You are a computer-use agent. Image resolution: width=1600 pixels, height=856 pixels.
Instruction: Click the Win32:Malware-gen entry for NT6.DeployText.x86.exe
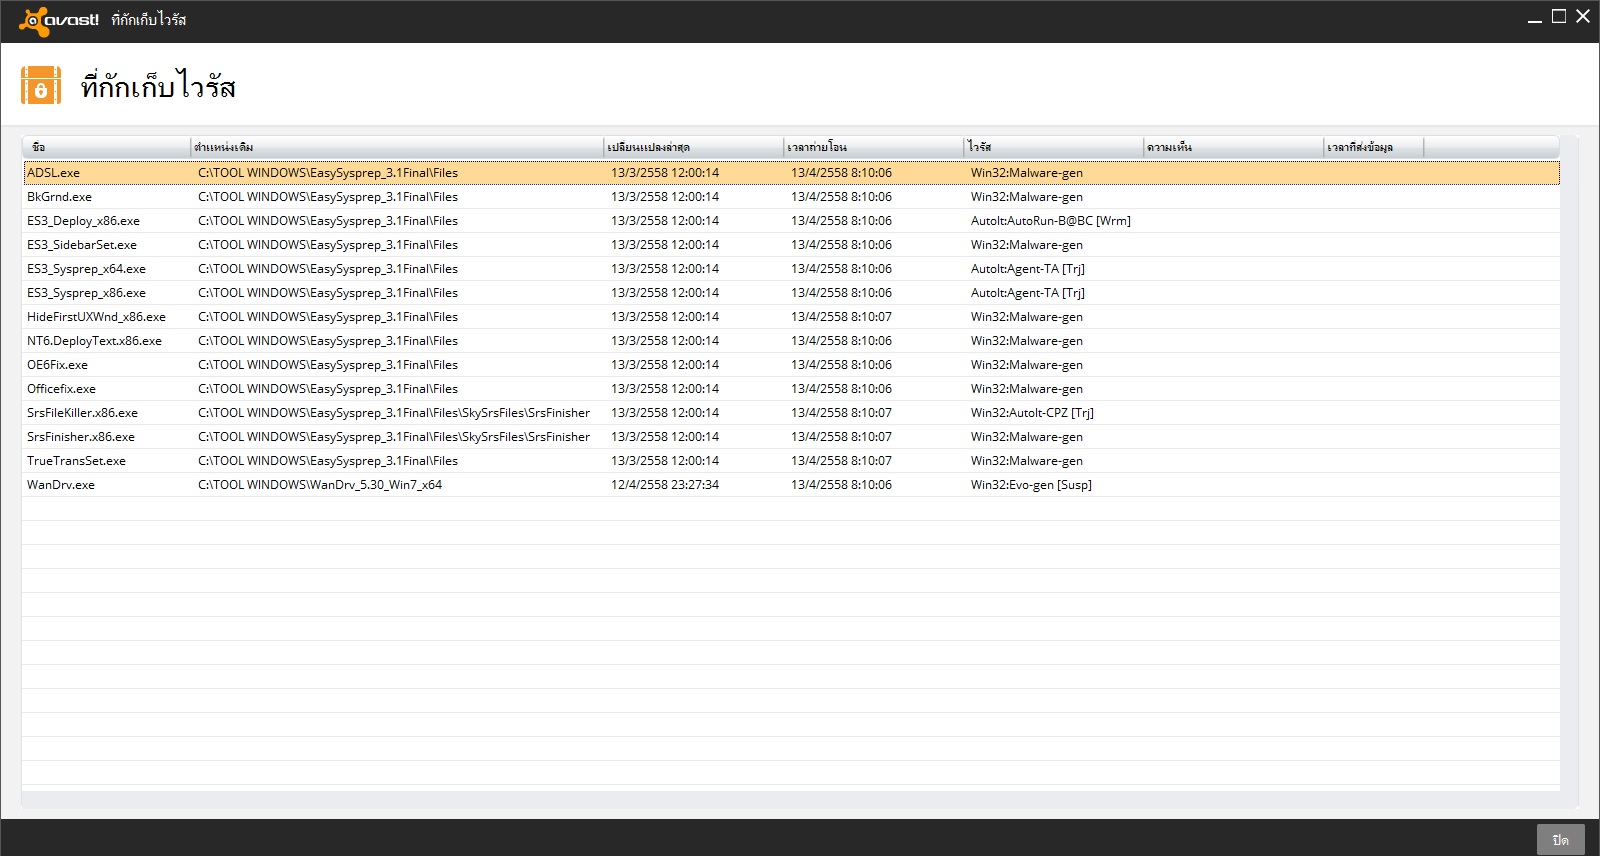(x=1027, y=341)
